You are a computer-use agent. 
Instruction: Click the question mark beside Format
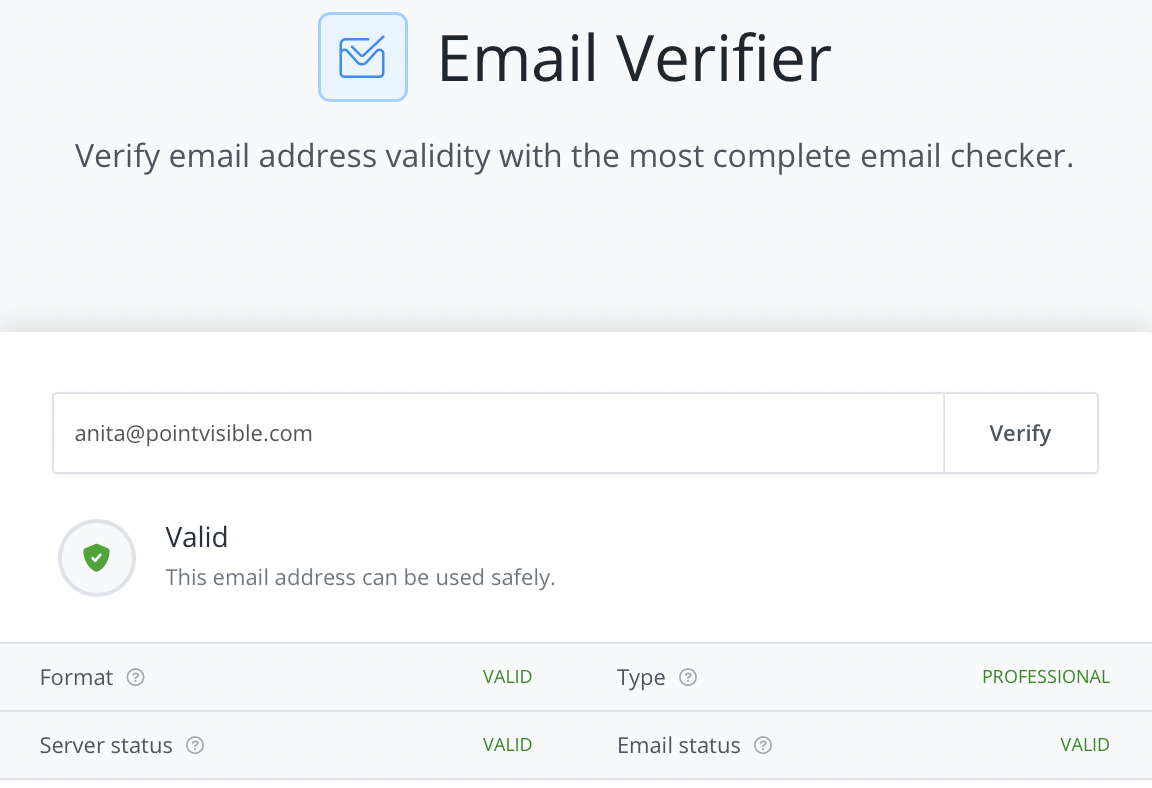point(136,677)
